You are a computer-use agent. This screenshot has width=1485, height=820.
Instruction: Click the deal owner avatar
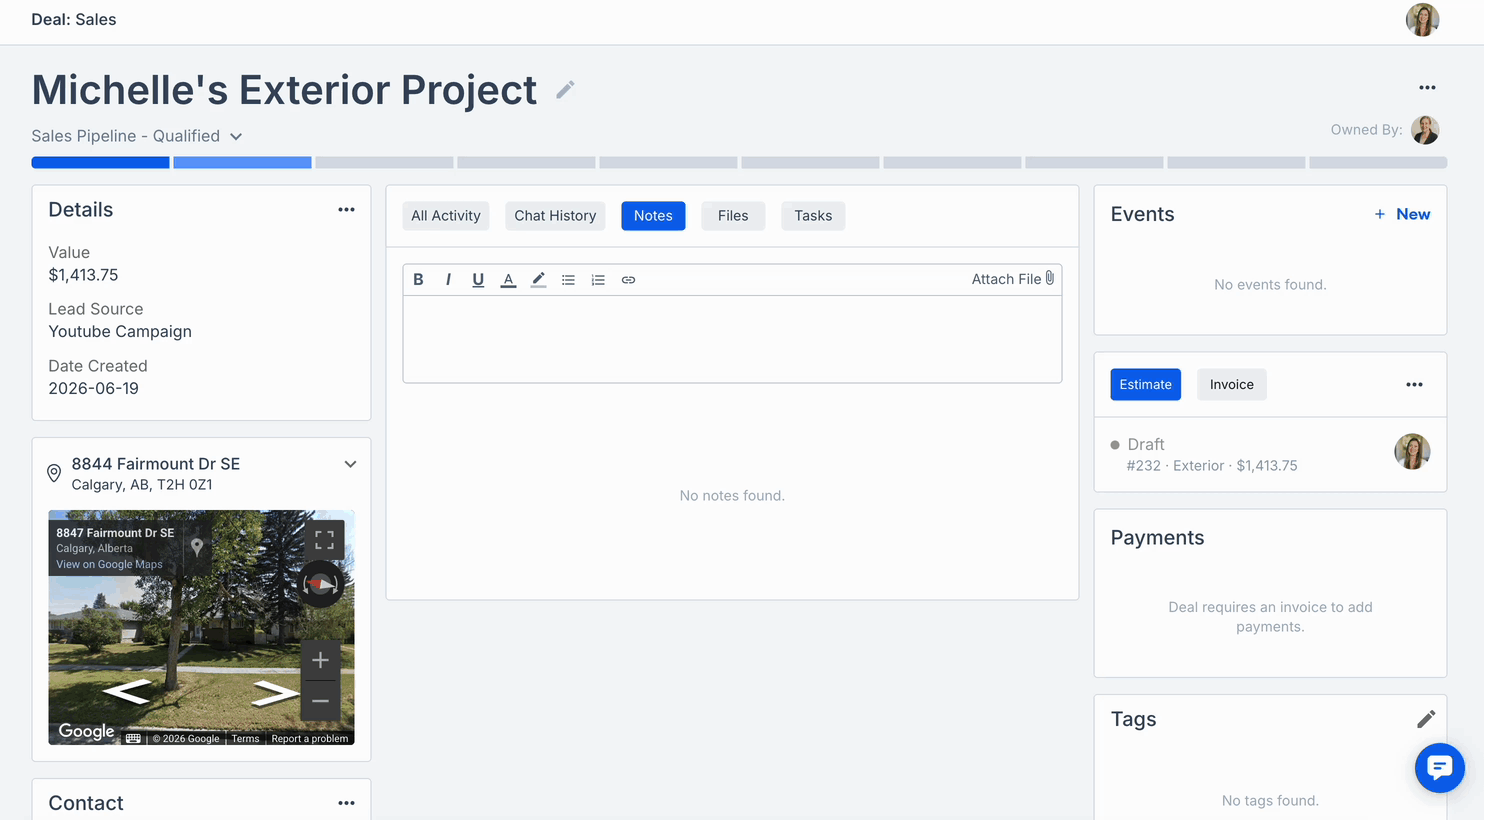point(1425,130)
